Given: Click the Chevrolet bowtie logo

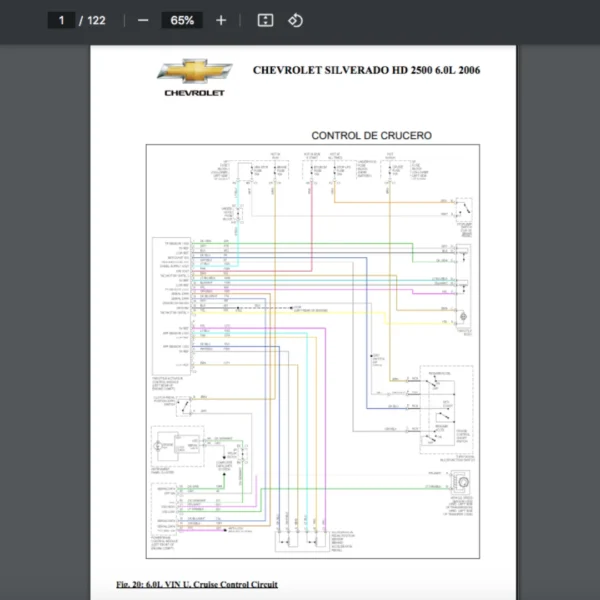Looking at the screenshot, I should coord(194,72).
